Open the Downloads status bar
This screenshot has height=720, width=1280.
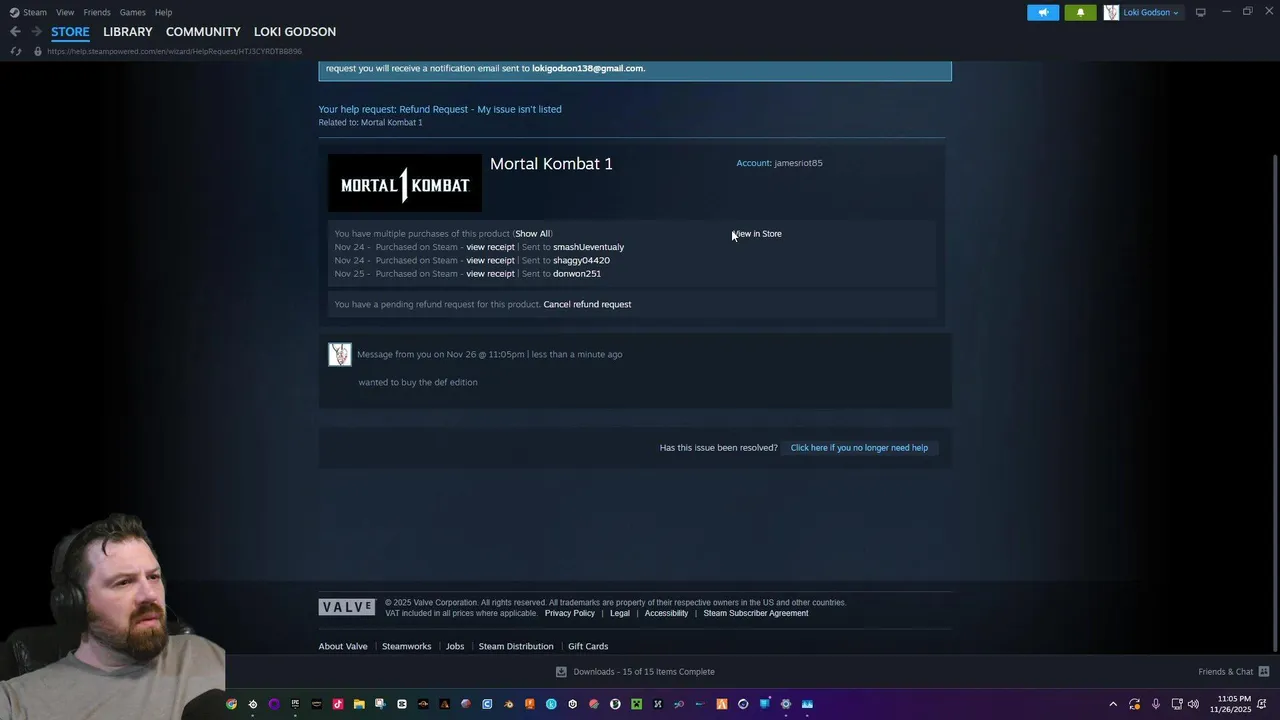point(636,672)
